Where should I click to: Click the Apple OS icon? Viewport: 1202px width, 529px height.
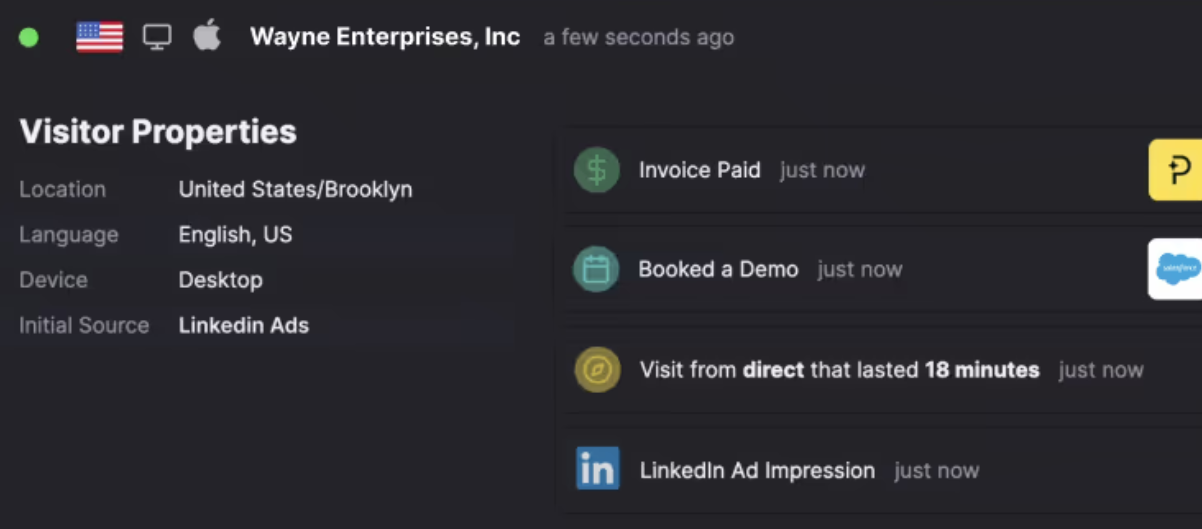207,36
